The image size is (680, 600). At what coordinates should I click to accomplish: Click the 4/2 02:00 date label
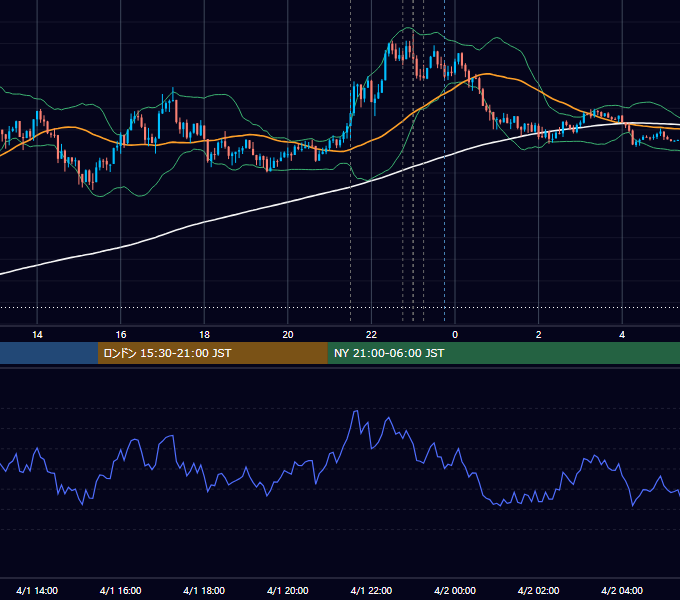pos(539,590)
